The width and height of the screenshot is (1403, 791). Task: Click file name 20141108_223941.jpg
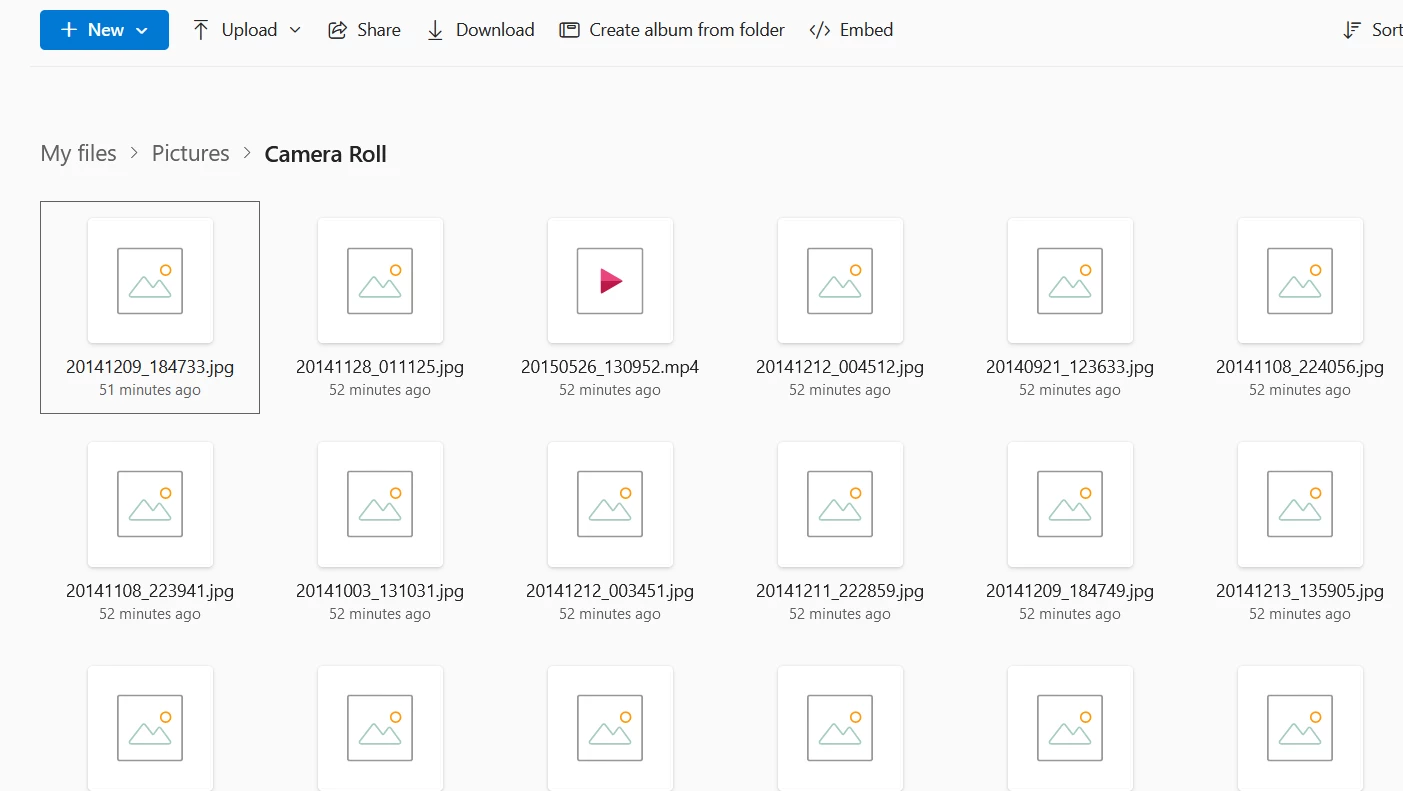(150, 591)
